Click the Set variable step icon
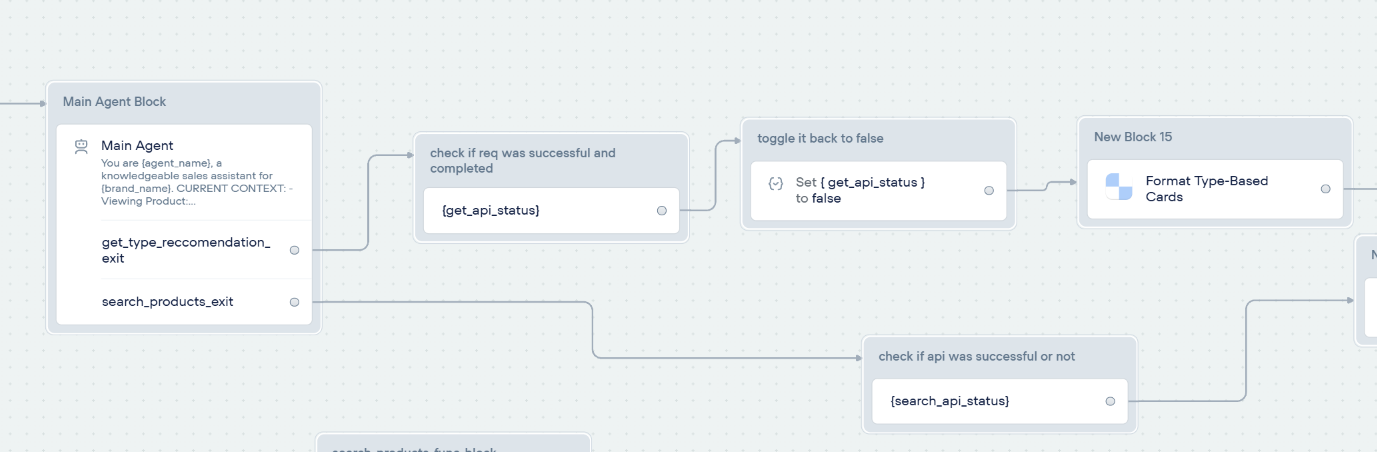The width and height of the screenshot is (1377, 452). pos(775,183)
